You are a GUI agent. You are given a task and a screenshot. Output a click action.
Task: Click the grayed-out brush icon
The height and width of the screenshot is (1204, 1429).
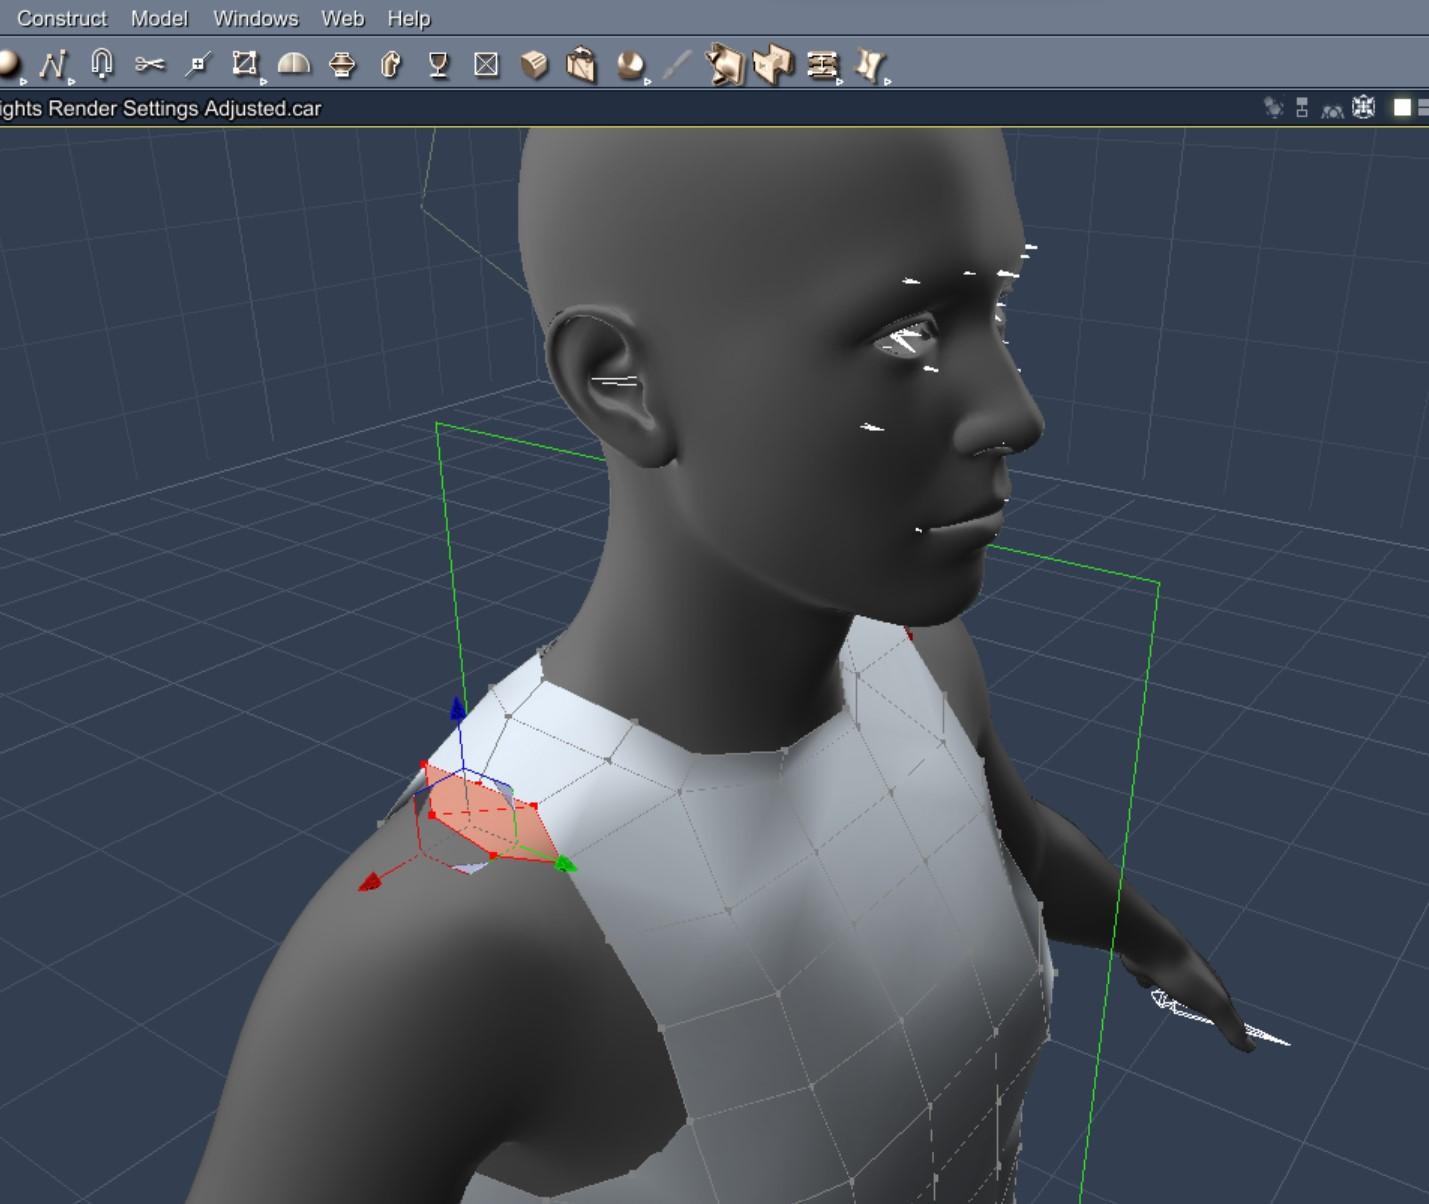tap(677, 65)
